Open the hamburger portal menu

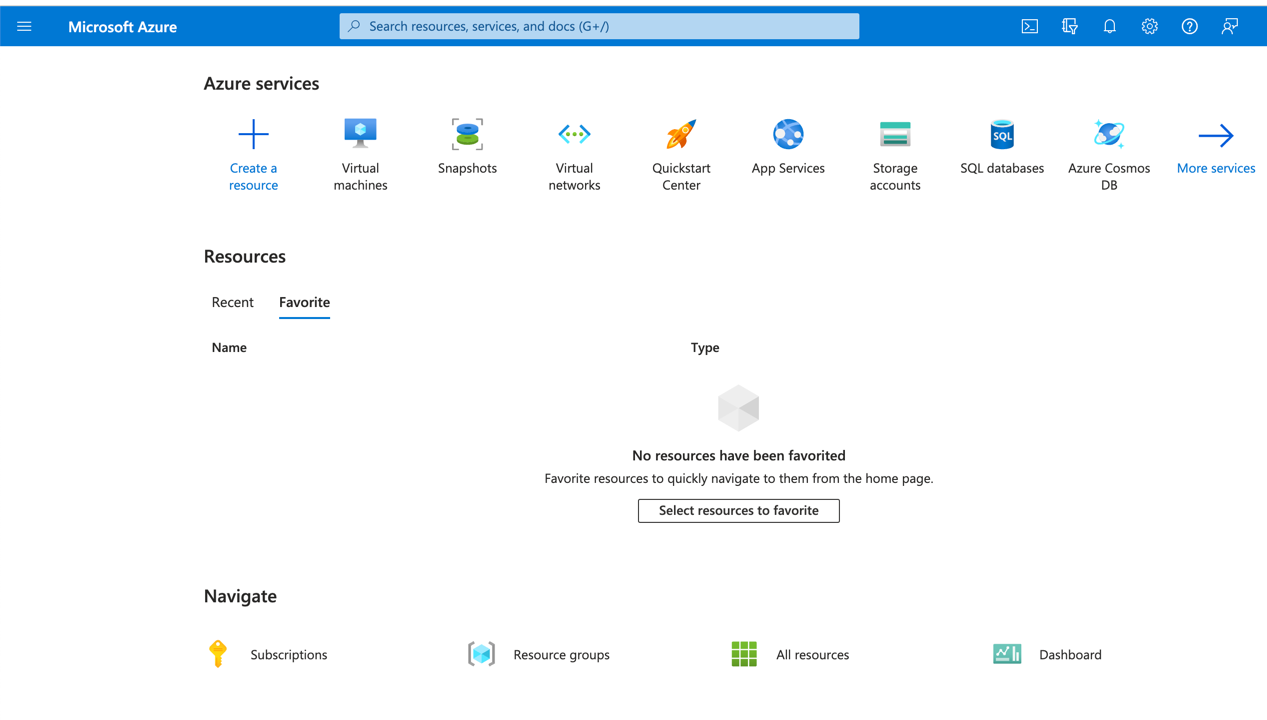(24, 27)
